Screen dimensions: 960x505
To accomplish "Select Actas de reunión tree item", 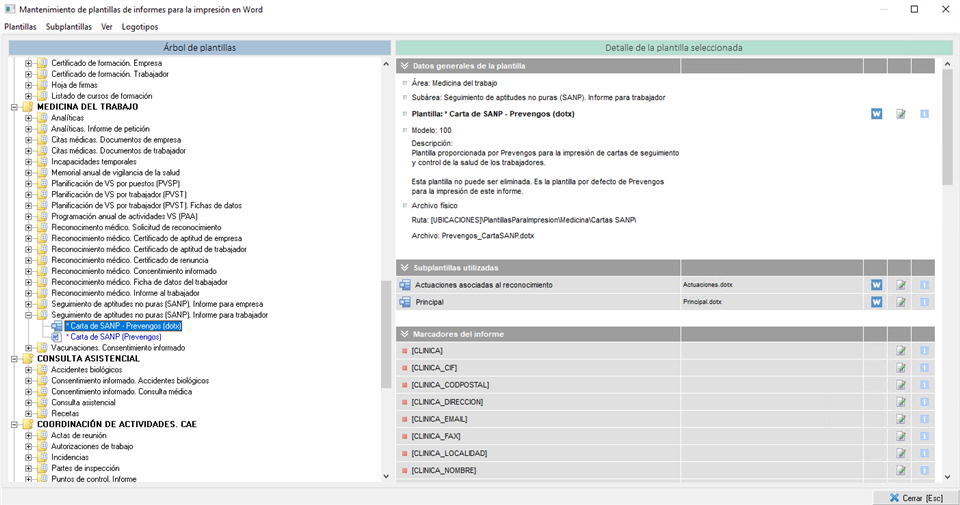I will click(x=78, y=435).
